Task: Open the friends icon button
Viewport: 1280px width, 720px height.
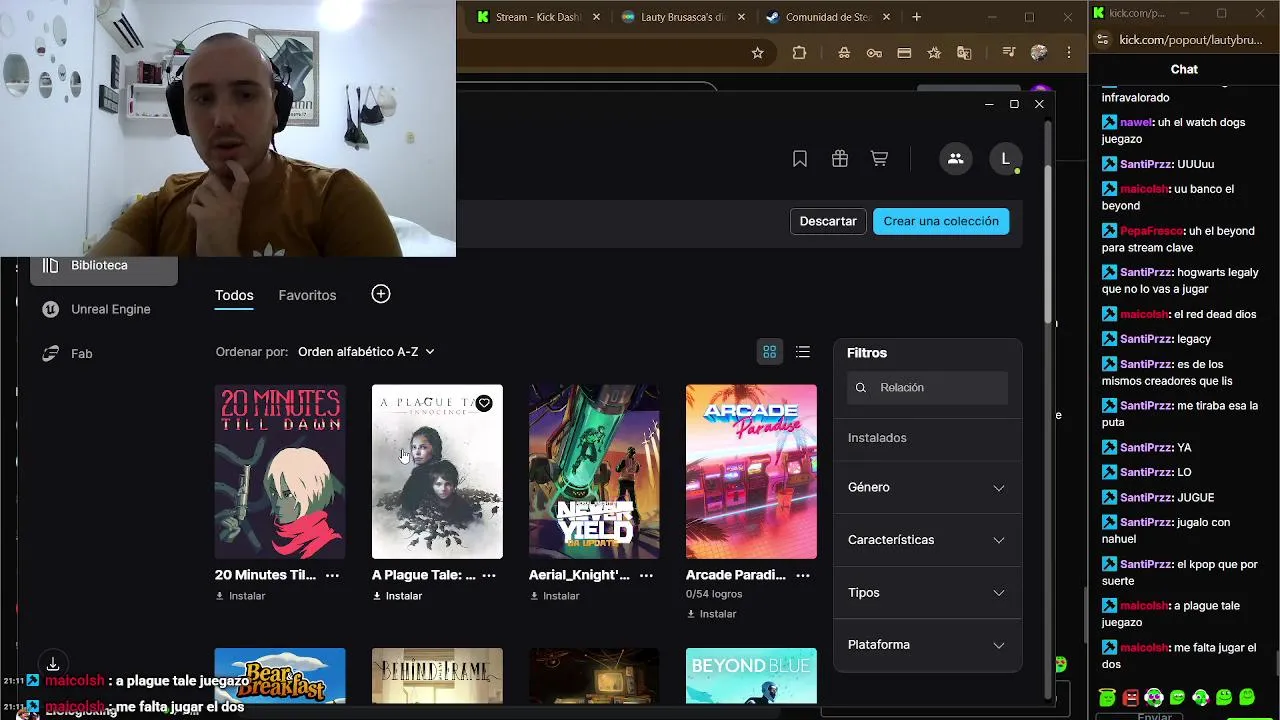Action: pyautogui.click(x=955, y=158)
